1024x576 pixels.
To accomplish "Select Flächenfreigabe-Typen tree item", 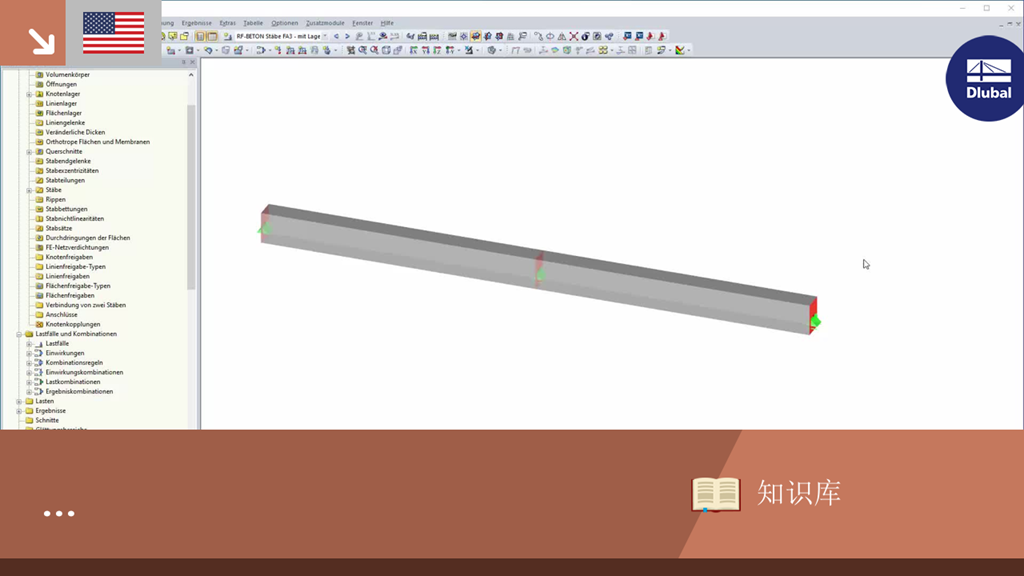I will pos(78,286).
